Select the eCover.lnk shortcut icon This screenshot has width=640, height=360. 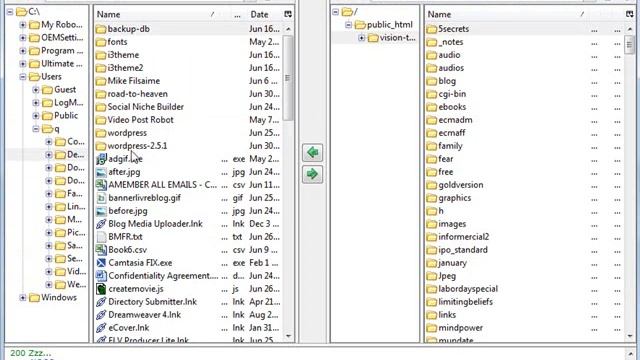101,328
